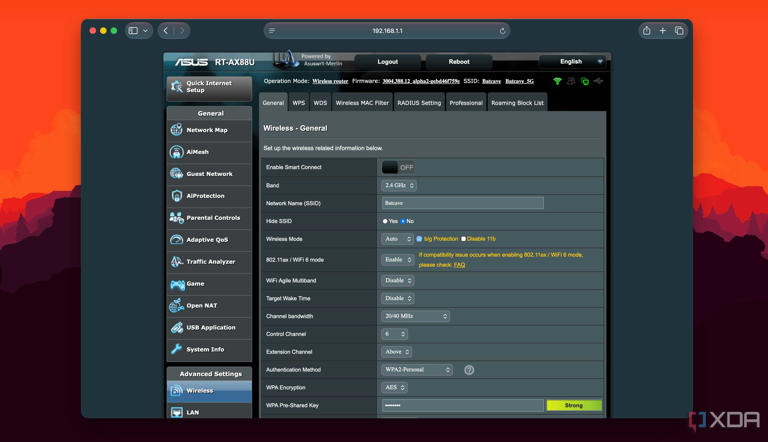Viewport: 768px width, 442px height.
Task: Open the Wireless Mode dropdown
Action: click(x=397, y=239)
